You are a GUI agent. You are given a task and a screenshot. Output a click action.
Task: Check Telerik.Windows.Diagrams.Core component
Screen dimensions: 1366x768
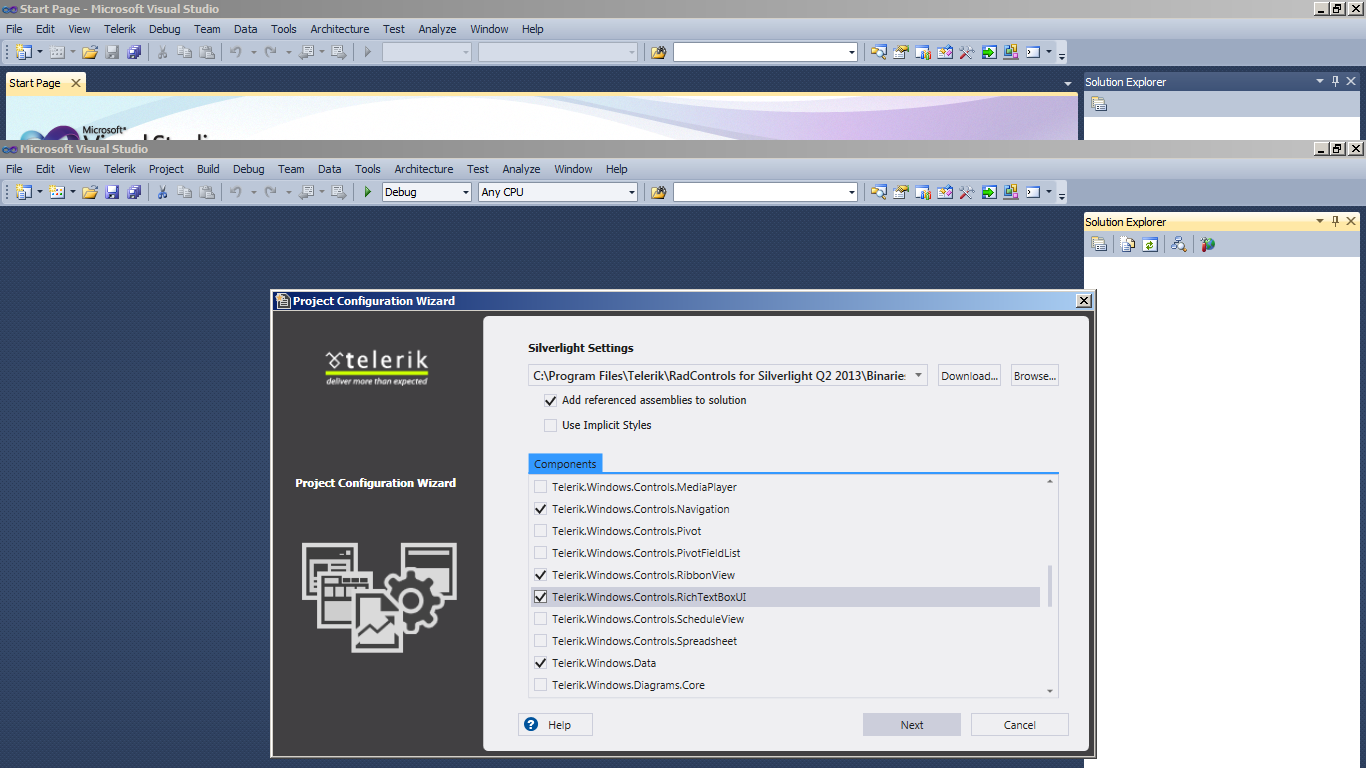(x=541, y=685)
